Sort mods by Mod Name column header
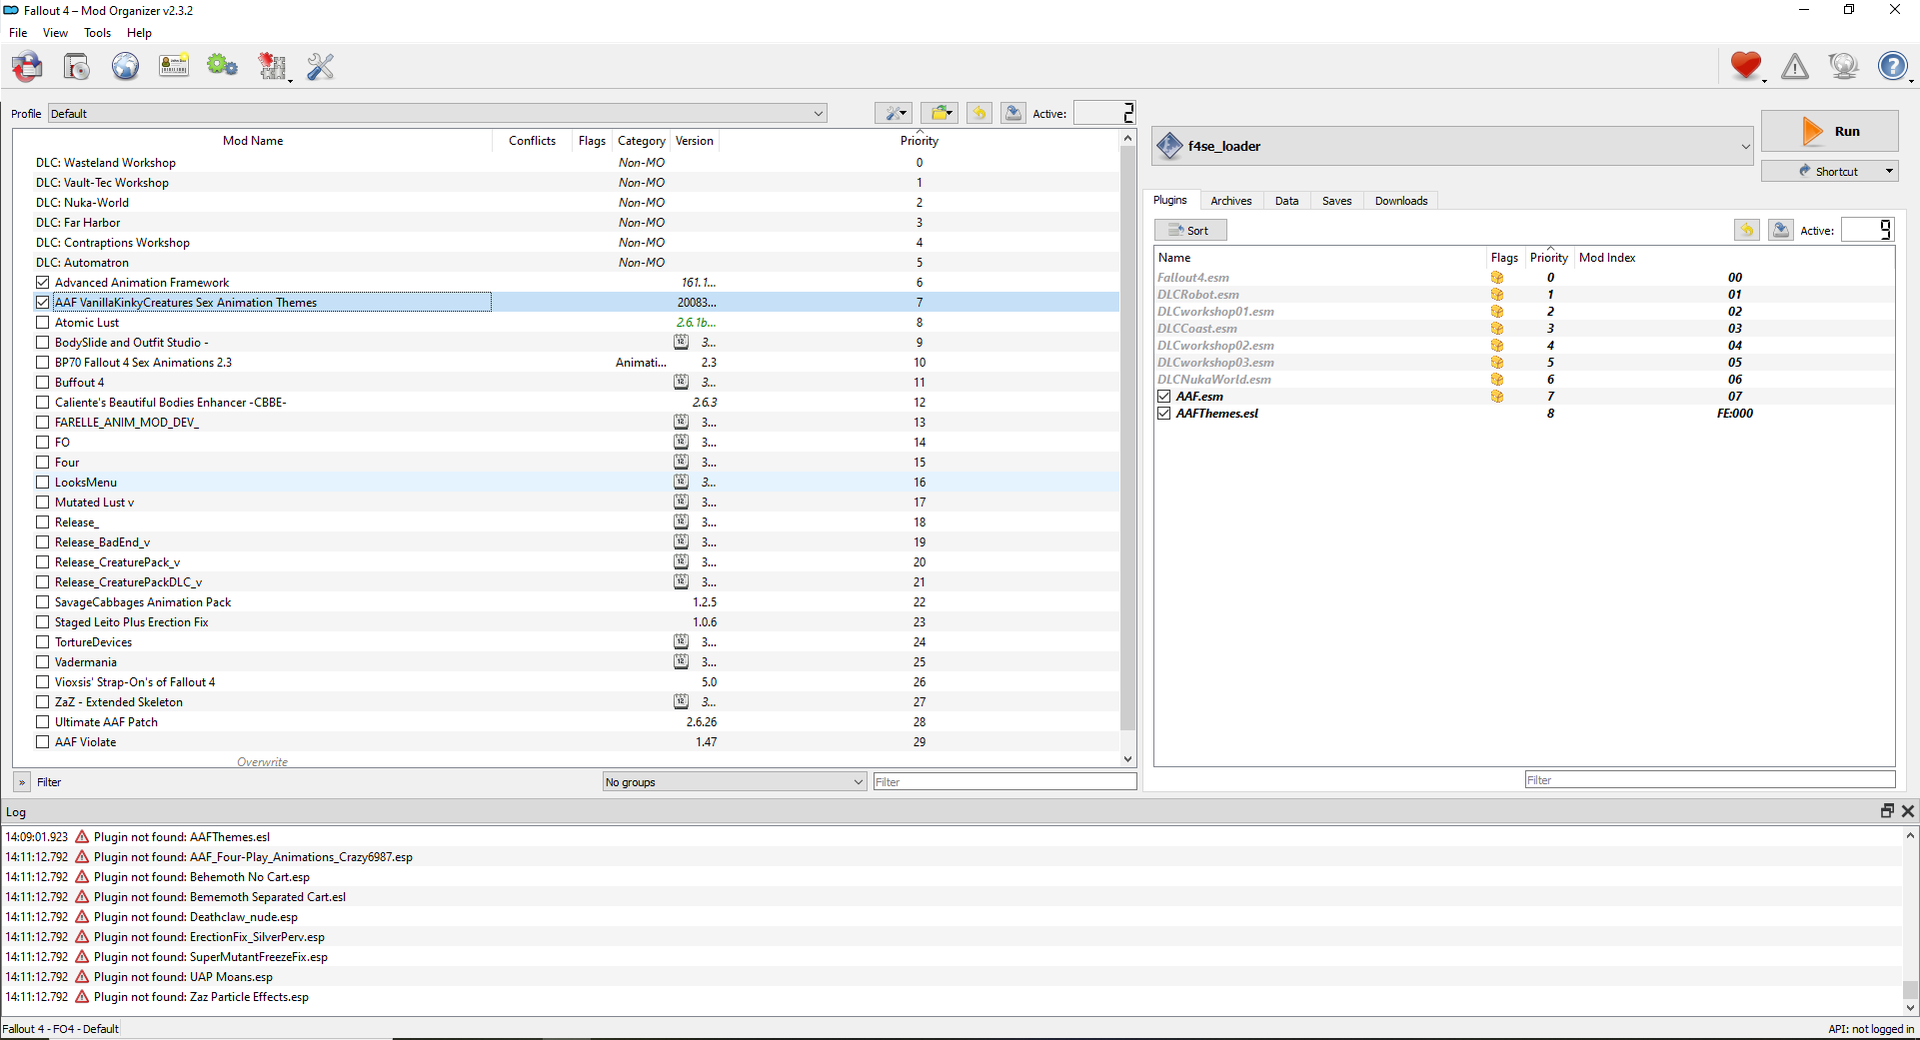This screenshot has width=1920, height=1040. click(x=253, y=141)
